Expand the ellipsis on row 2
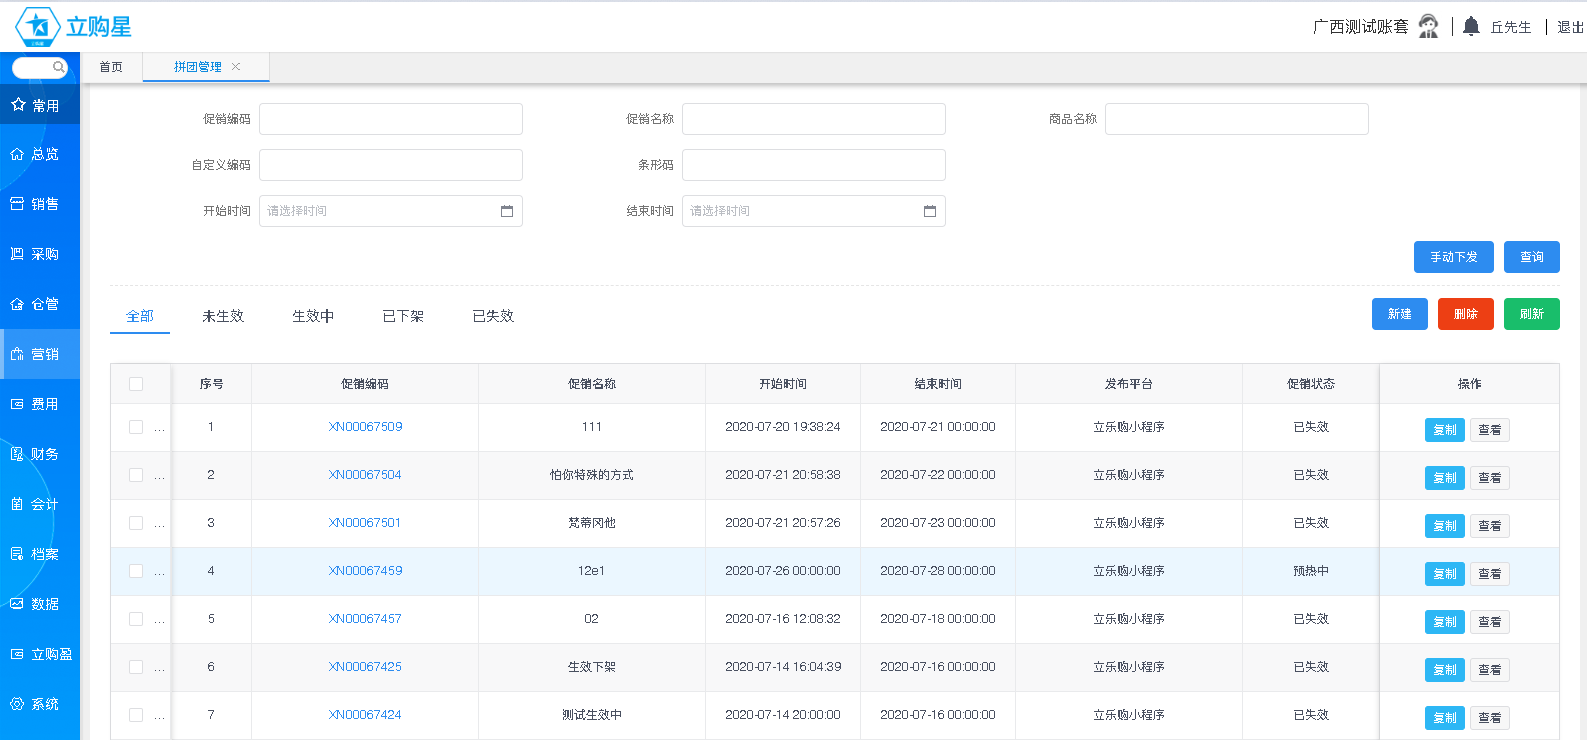The height and width of the screenshot is (740, 1587). pyautogui.click(x=160, y=476)
